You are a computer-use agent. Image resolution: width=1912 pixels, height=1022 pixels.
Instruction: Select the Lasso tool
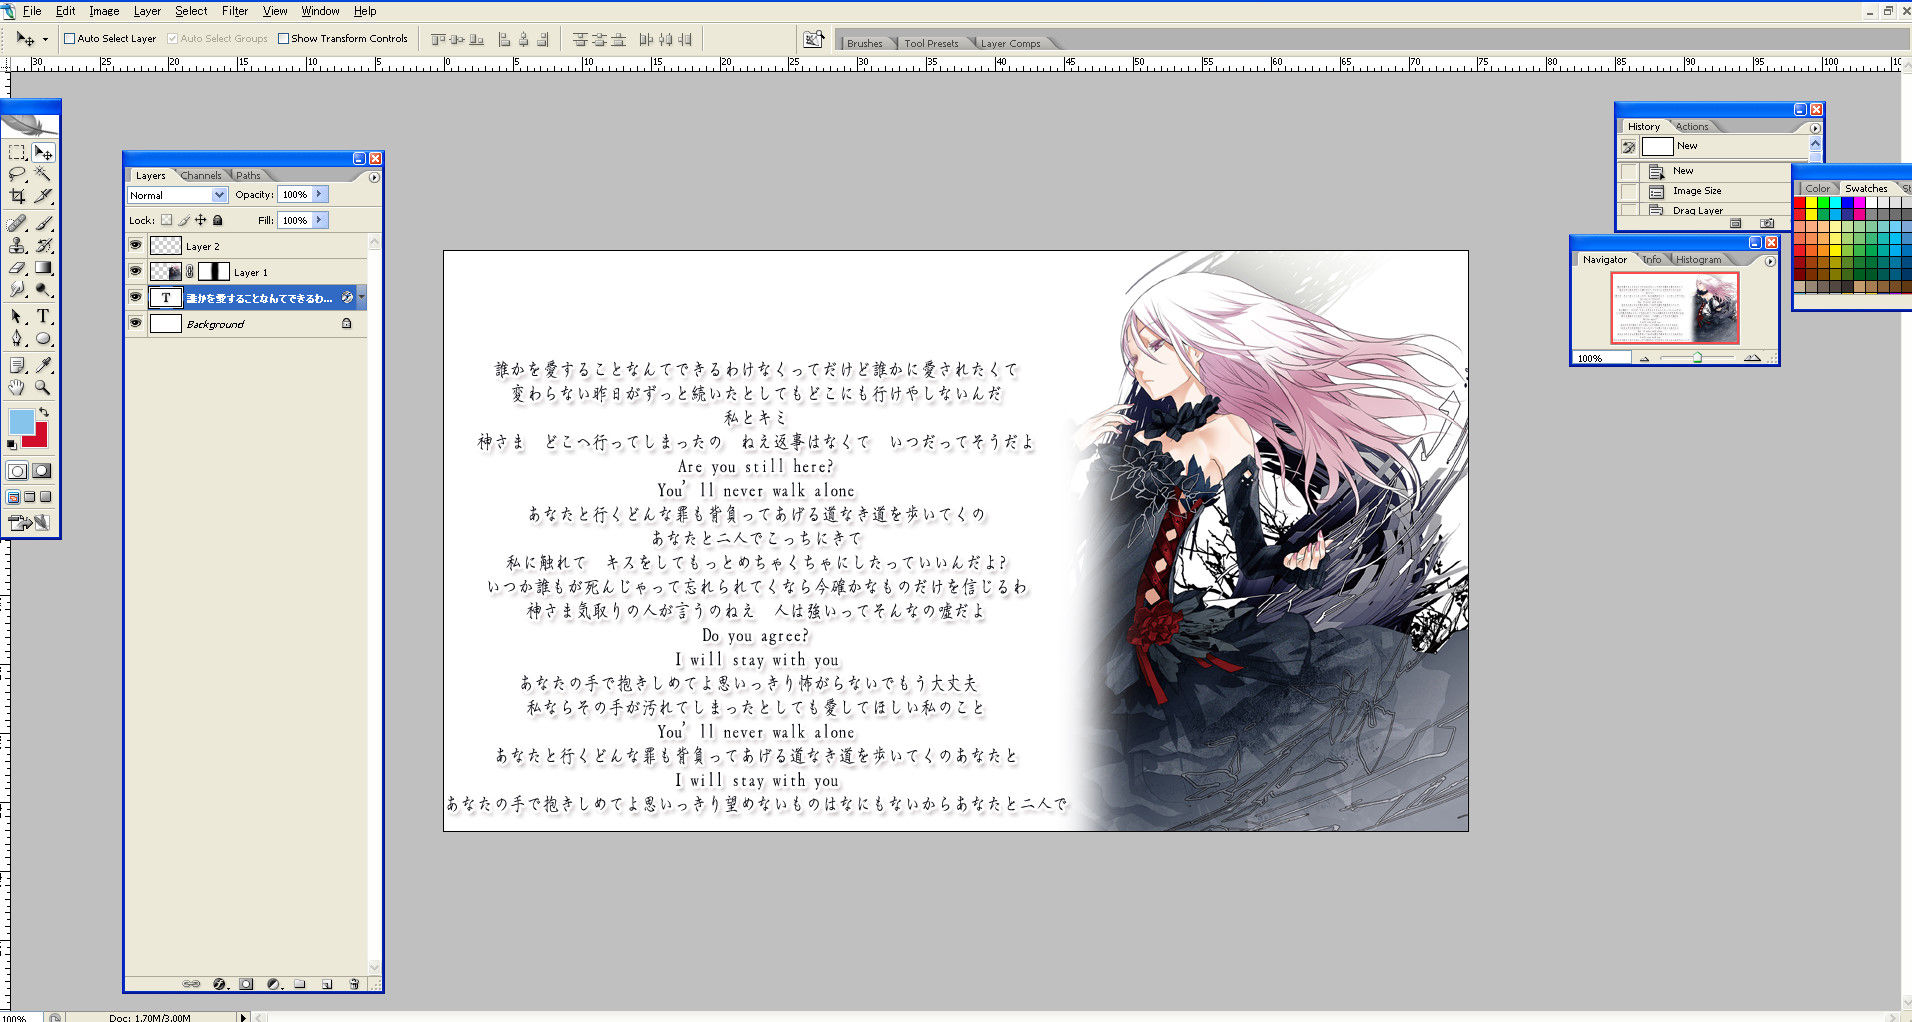click(x=17, y=175)
